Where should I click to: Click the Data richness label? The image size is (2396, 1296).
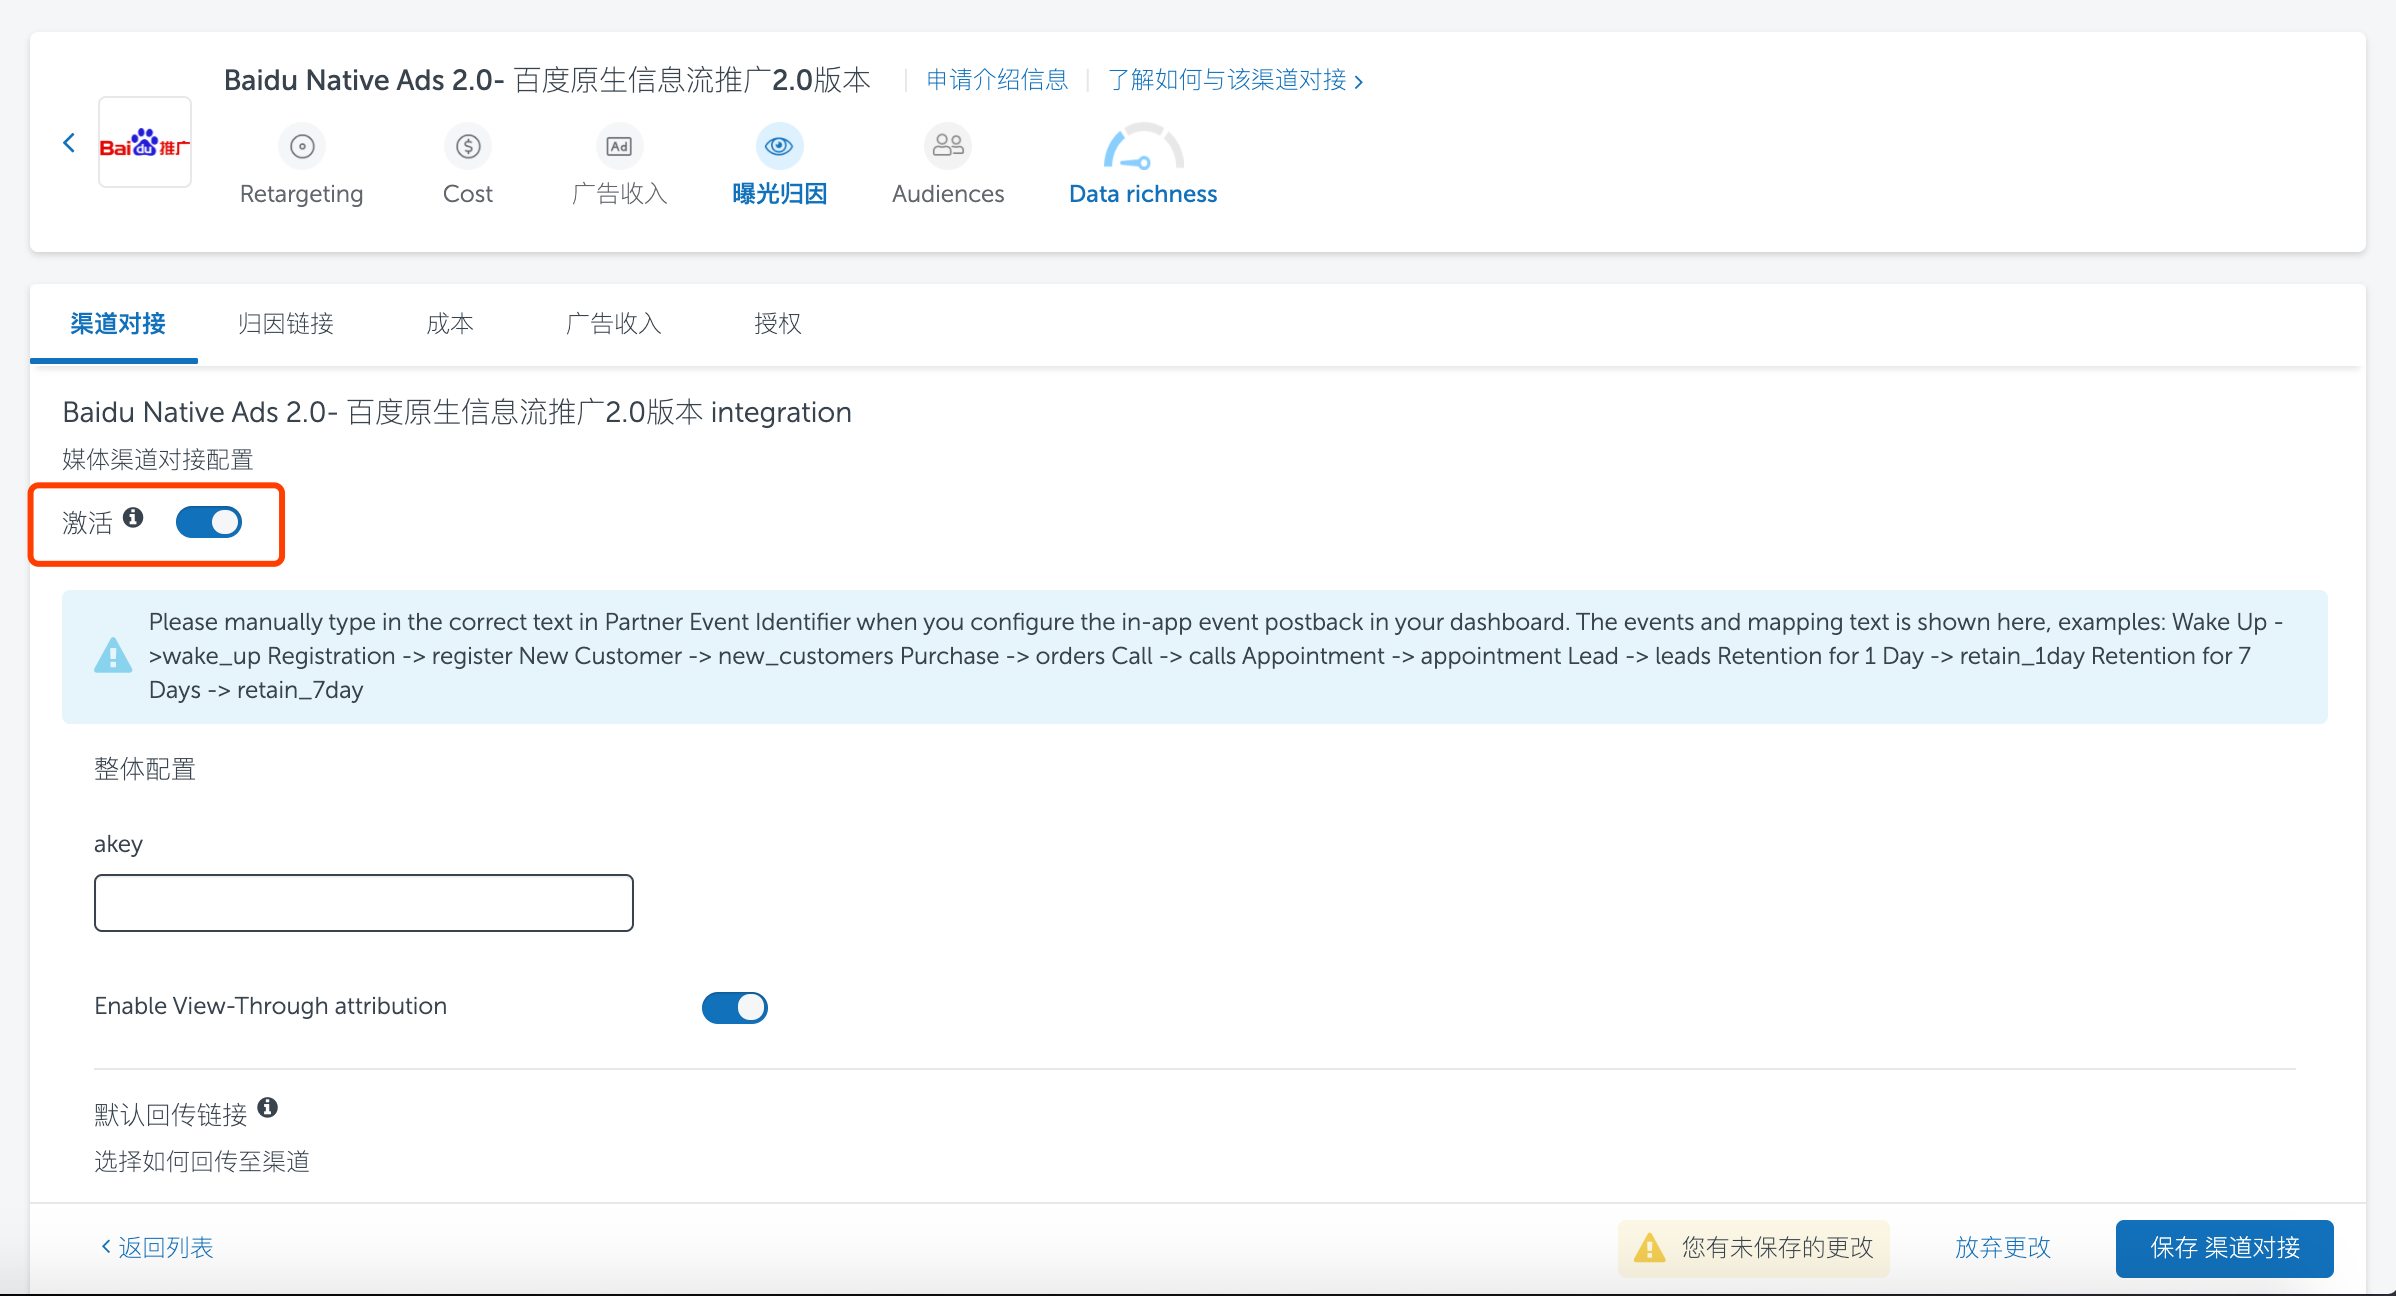[1143, 194]
